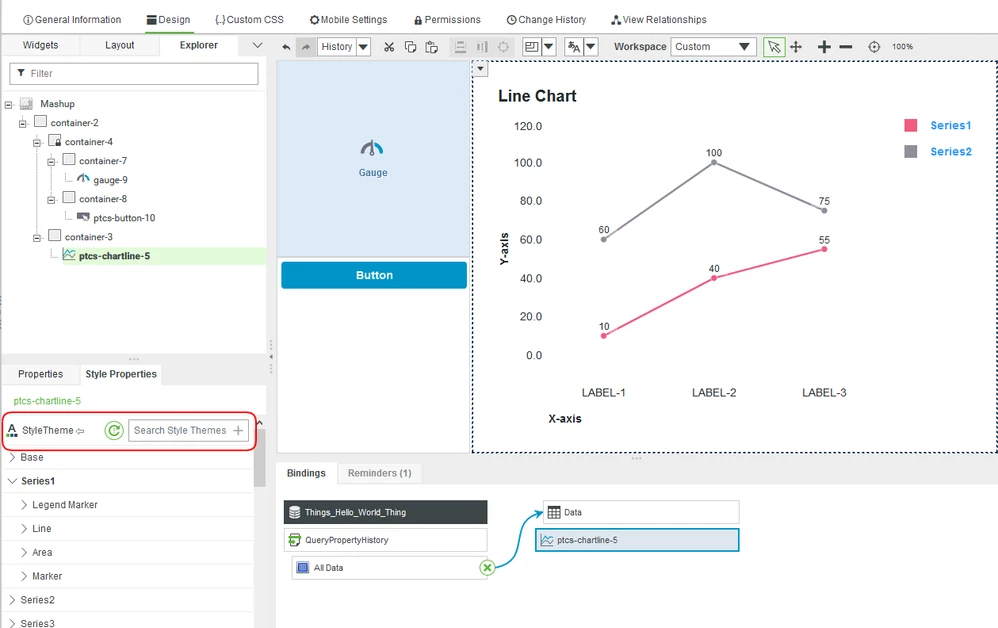
Task: Copy the selected widget
Action: (411, 47)
